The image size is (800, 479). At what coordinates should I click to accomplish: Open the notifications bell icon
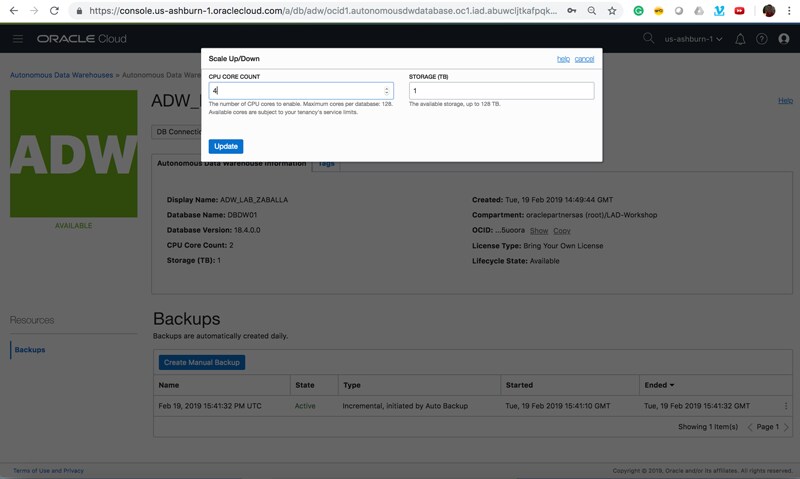[x=740, y=39]
